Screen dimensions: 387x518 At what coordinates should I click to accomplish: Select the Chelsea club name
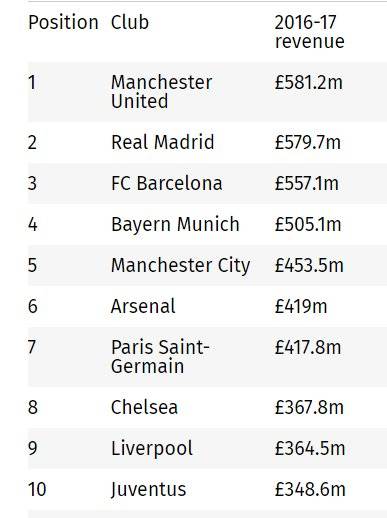(144, 407)
